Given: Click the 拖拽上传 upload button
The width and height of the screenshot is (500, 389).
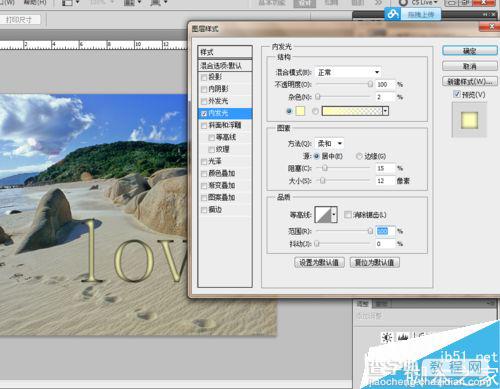Looking at the screenshot, I should click(x=421, y=14).
